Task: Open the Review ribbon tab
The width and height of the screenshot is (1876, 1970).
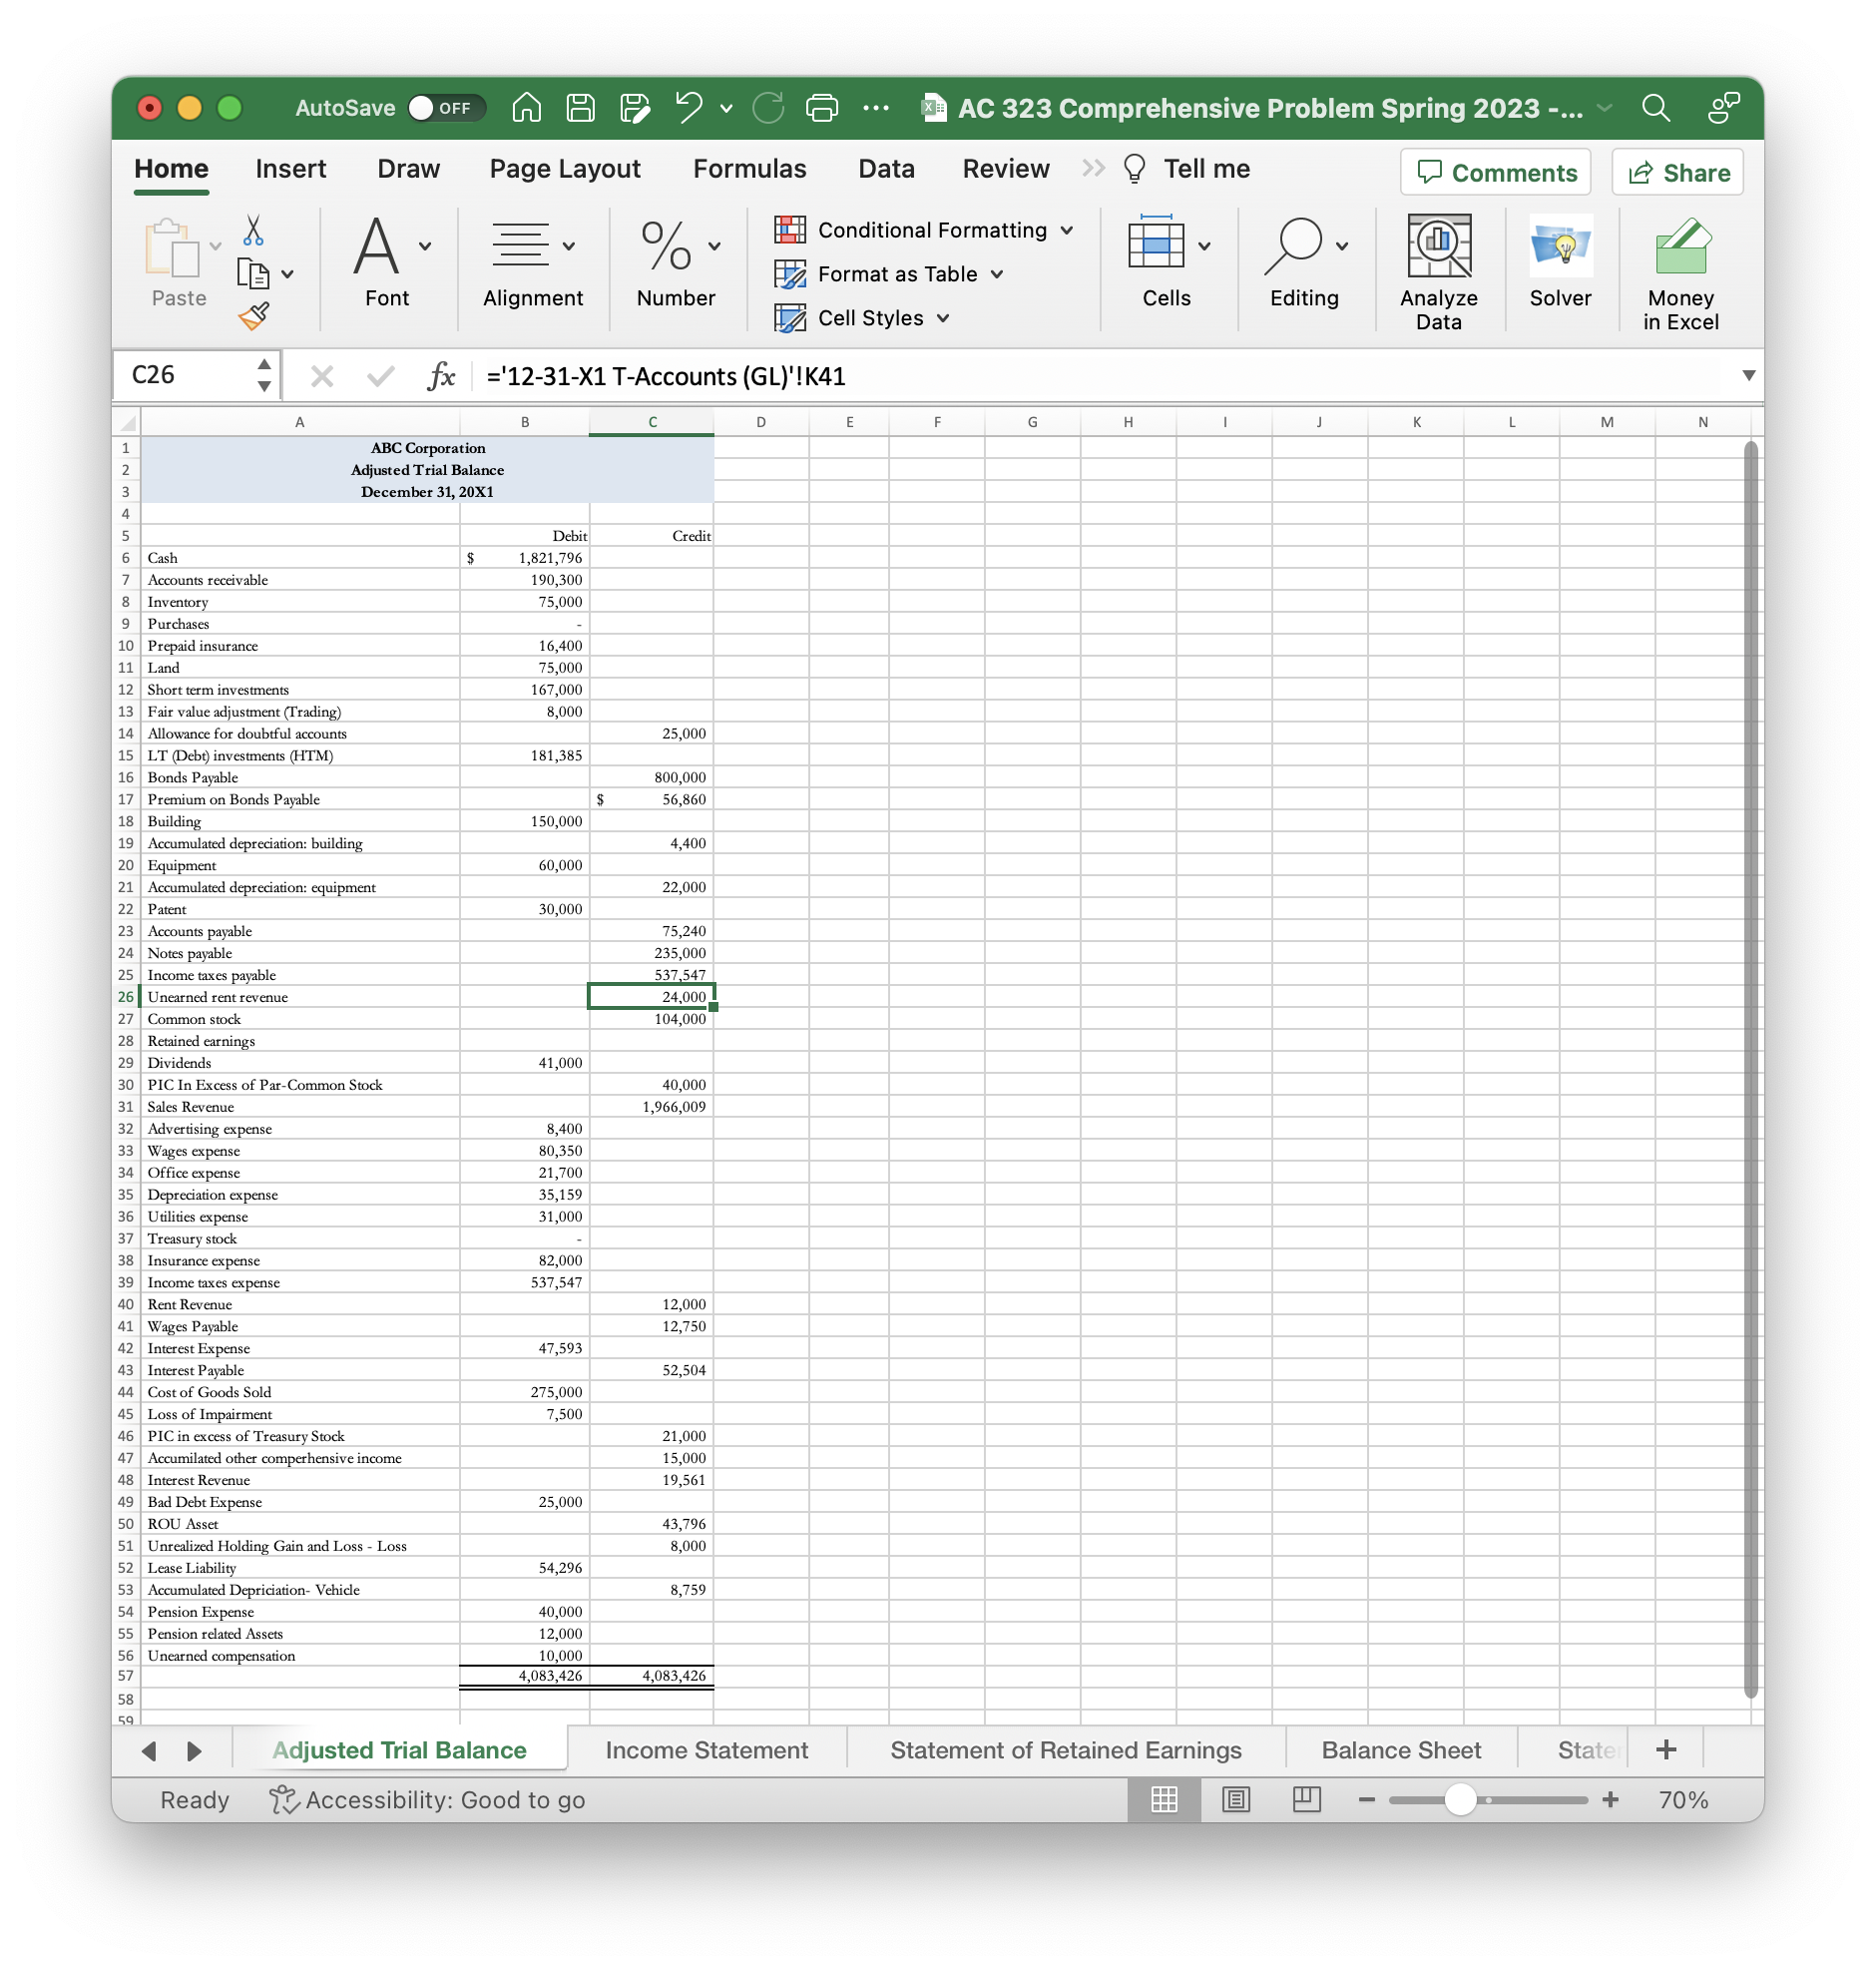Action: [x=1006, y=169]
